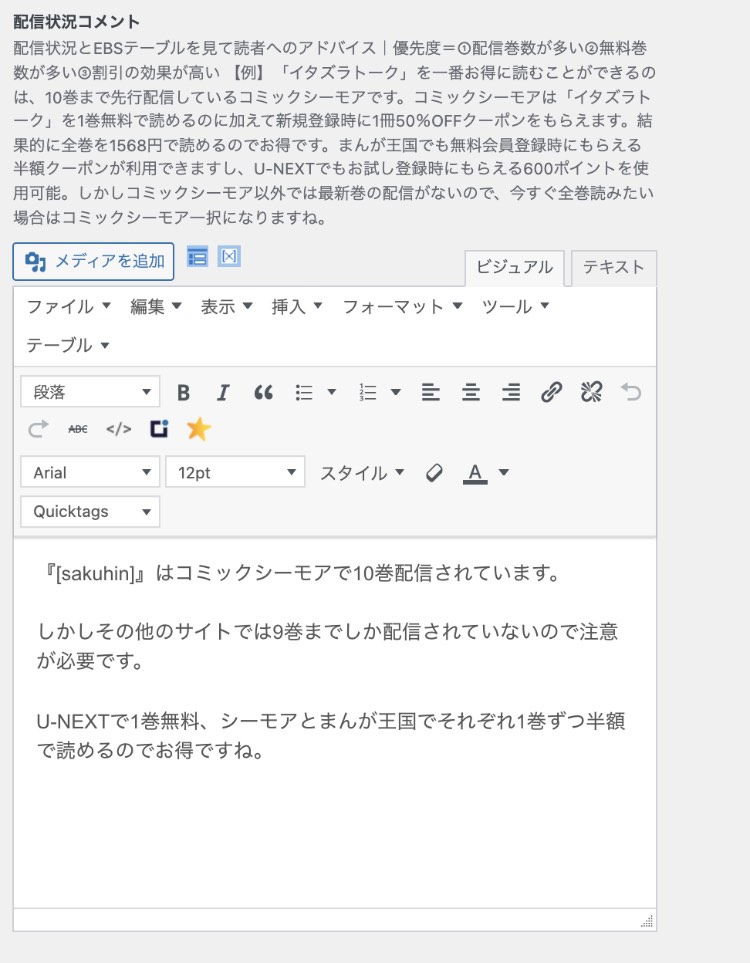This screenshot has height=963, width=750.
Task: Switch to the テキスト tab
Action: (614, 268)
